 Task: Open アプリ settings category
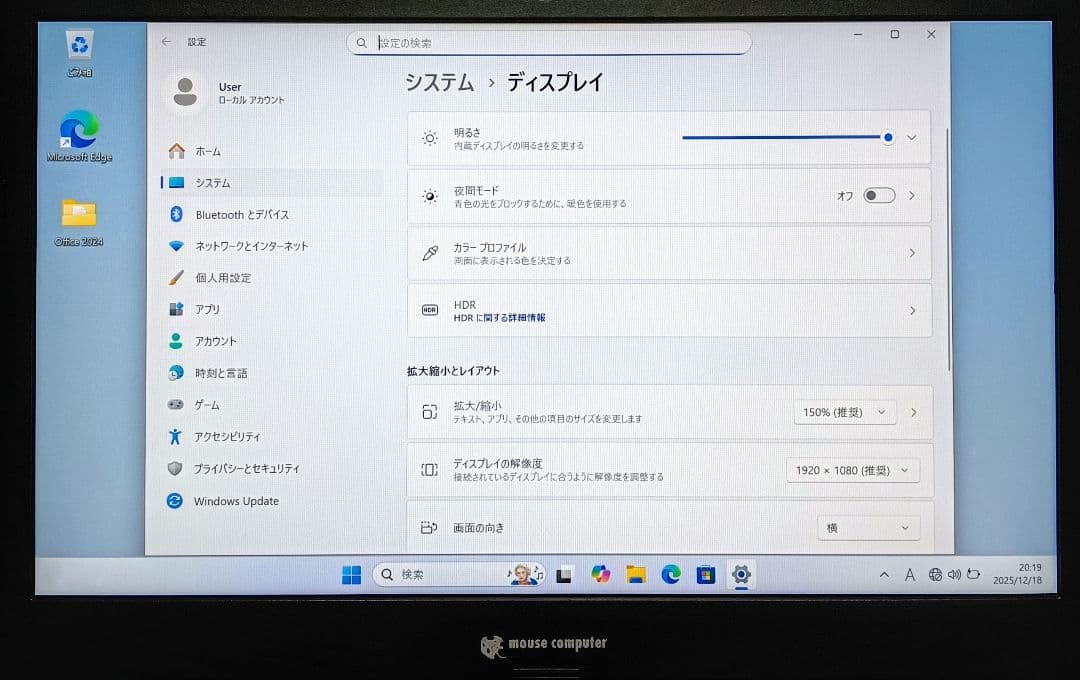pyautogui.click(x=271, y=309)
